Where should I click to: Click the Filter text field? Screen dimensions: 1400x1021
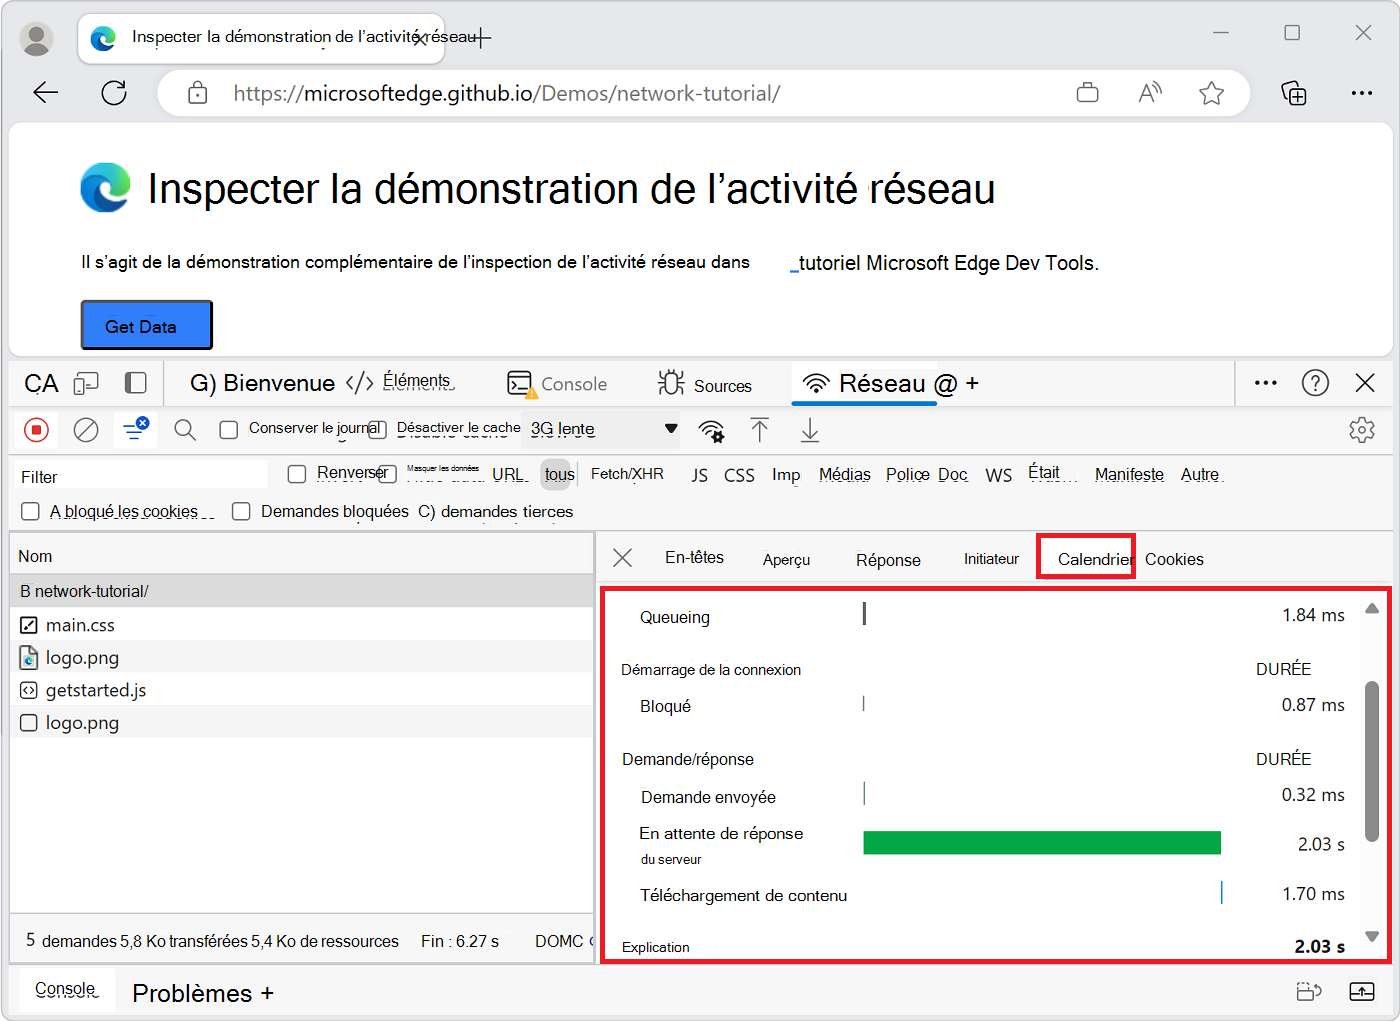click(141, 476)
